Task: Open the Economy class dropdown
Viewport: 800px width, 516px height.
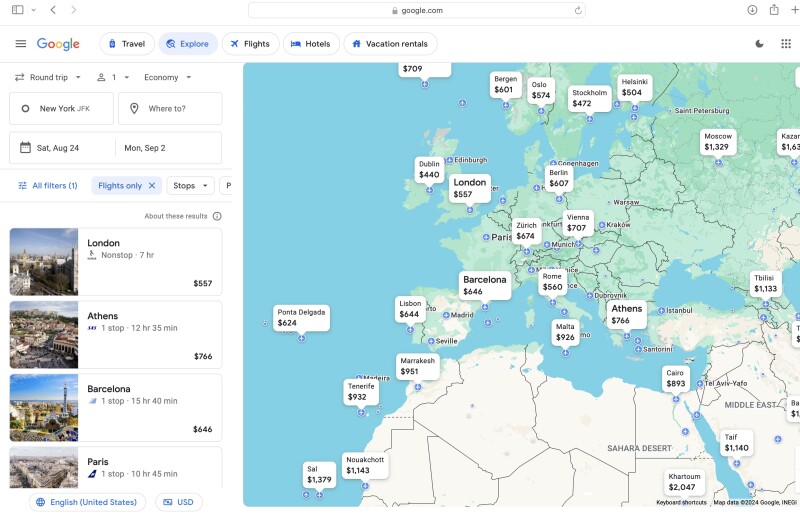Action: coord(167,77)
